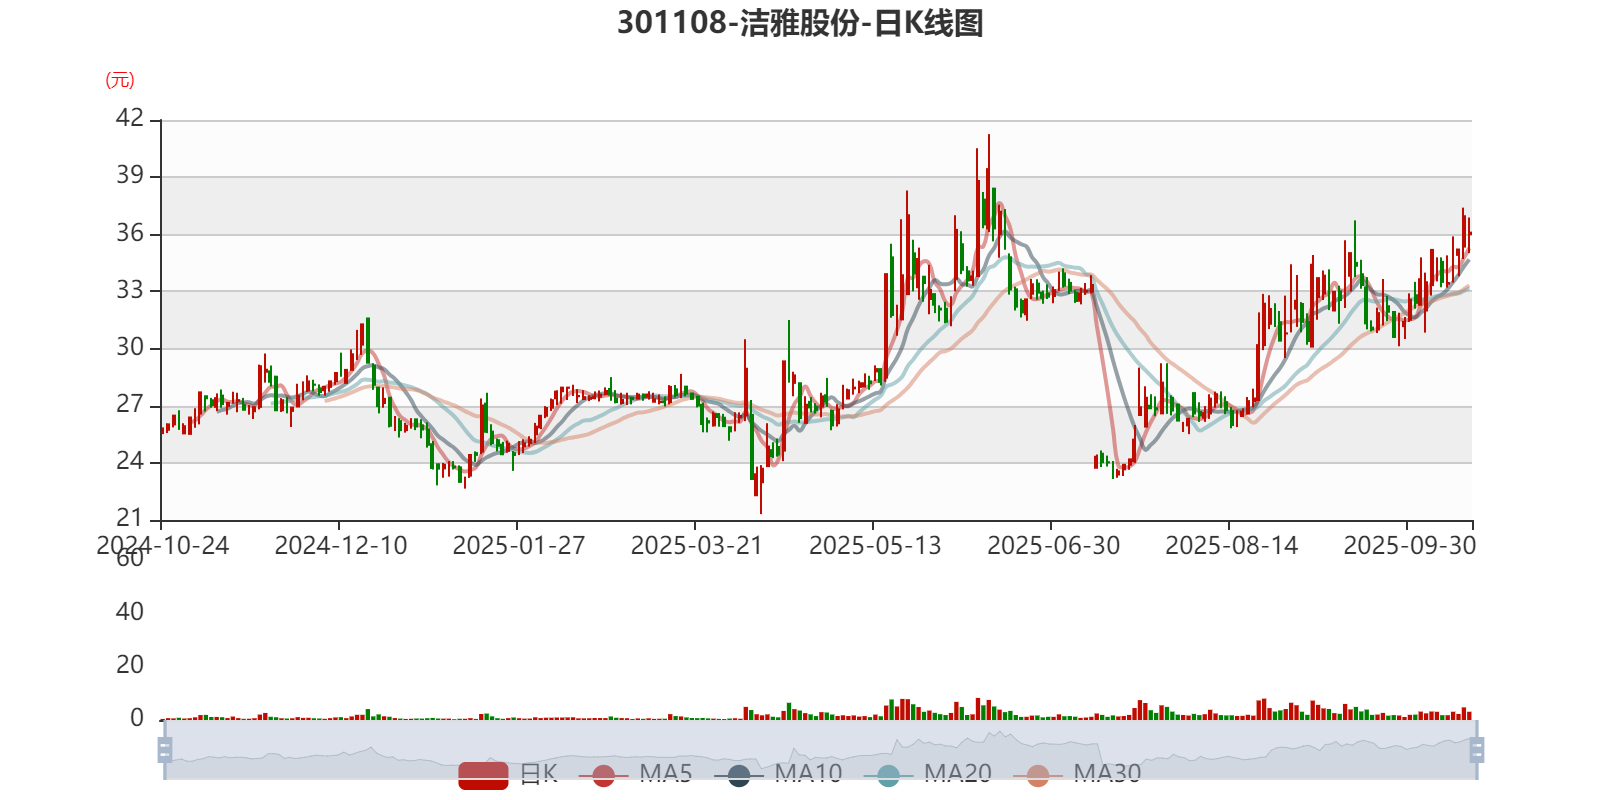Toggle the MA20 line legend
This screenshot has height=800, width=1600.
tap(928, 774)
